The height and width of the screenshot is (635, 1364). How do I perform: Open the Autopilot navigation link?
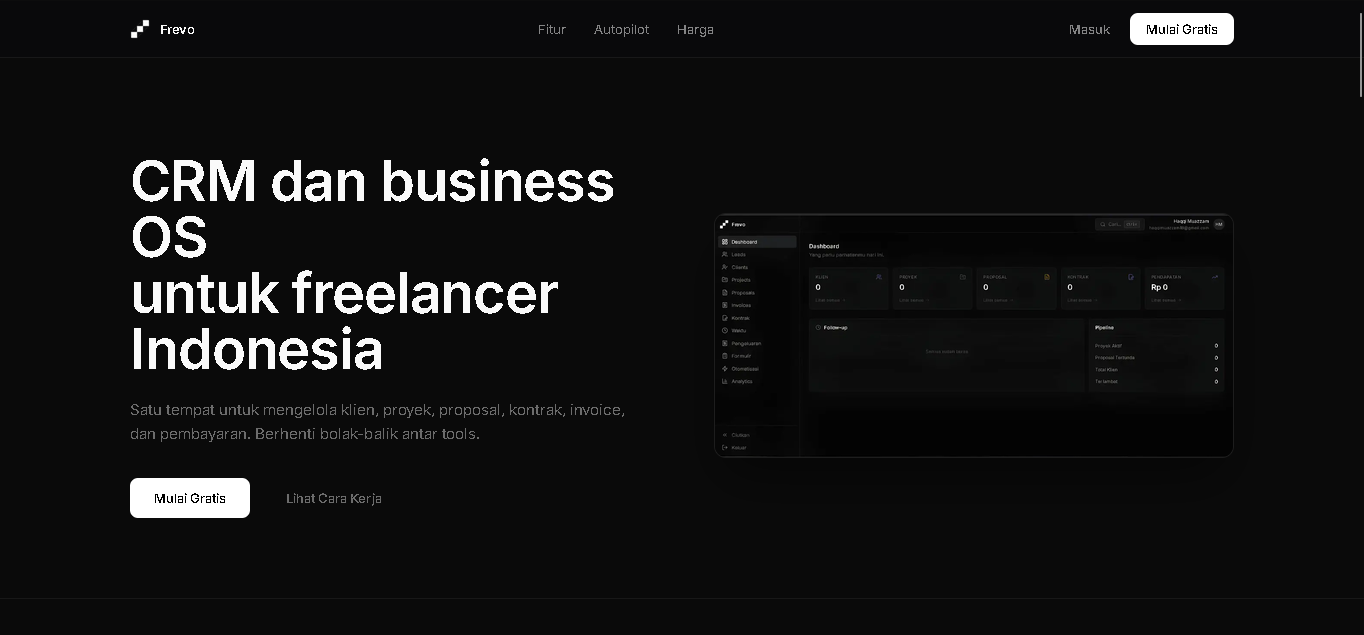click(621, 29)
